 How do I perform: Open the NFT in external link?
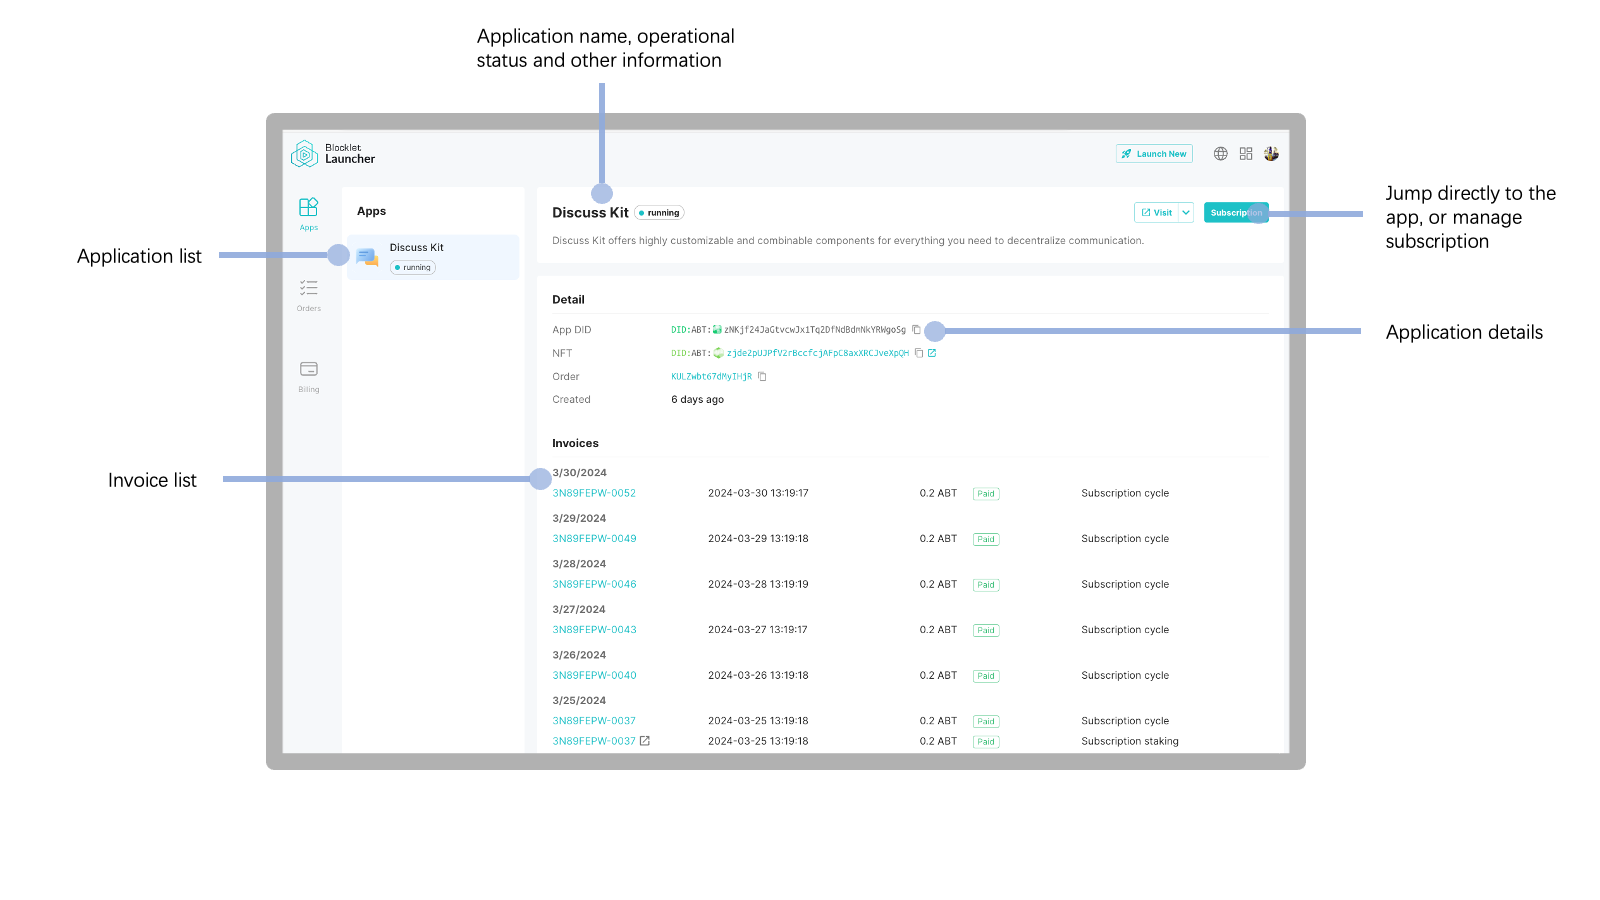point(932,353)
